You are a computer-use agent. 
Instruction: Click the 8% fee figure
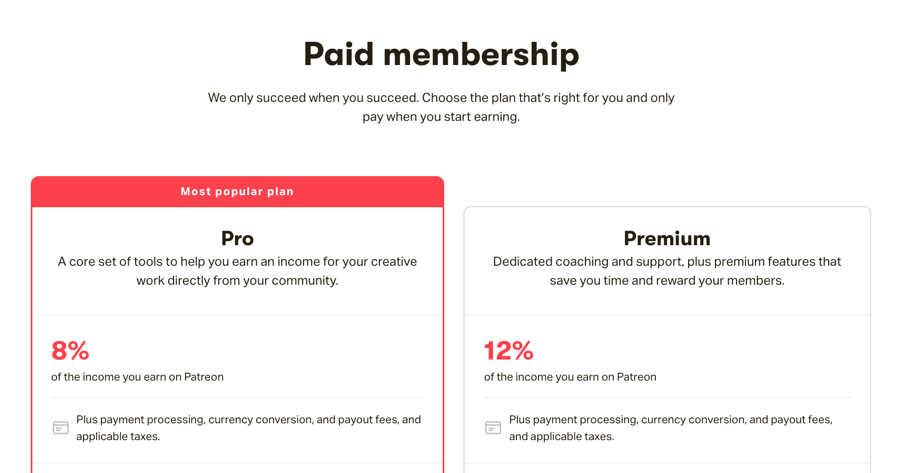click(x=70, y=351)
